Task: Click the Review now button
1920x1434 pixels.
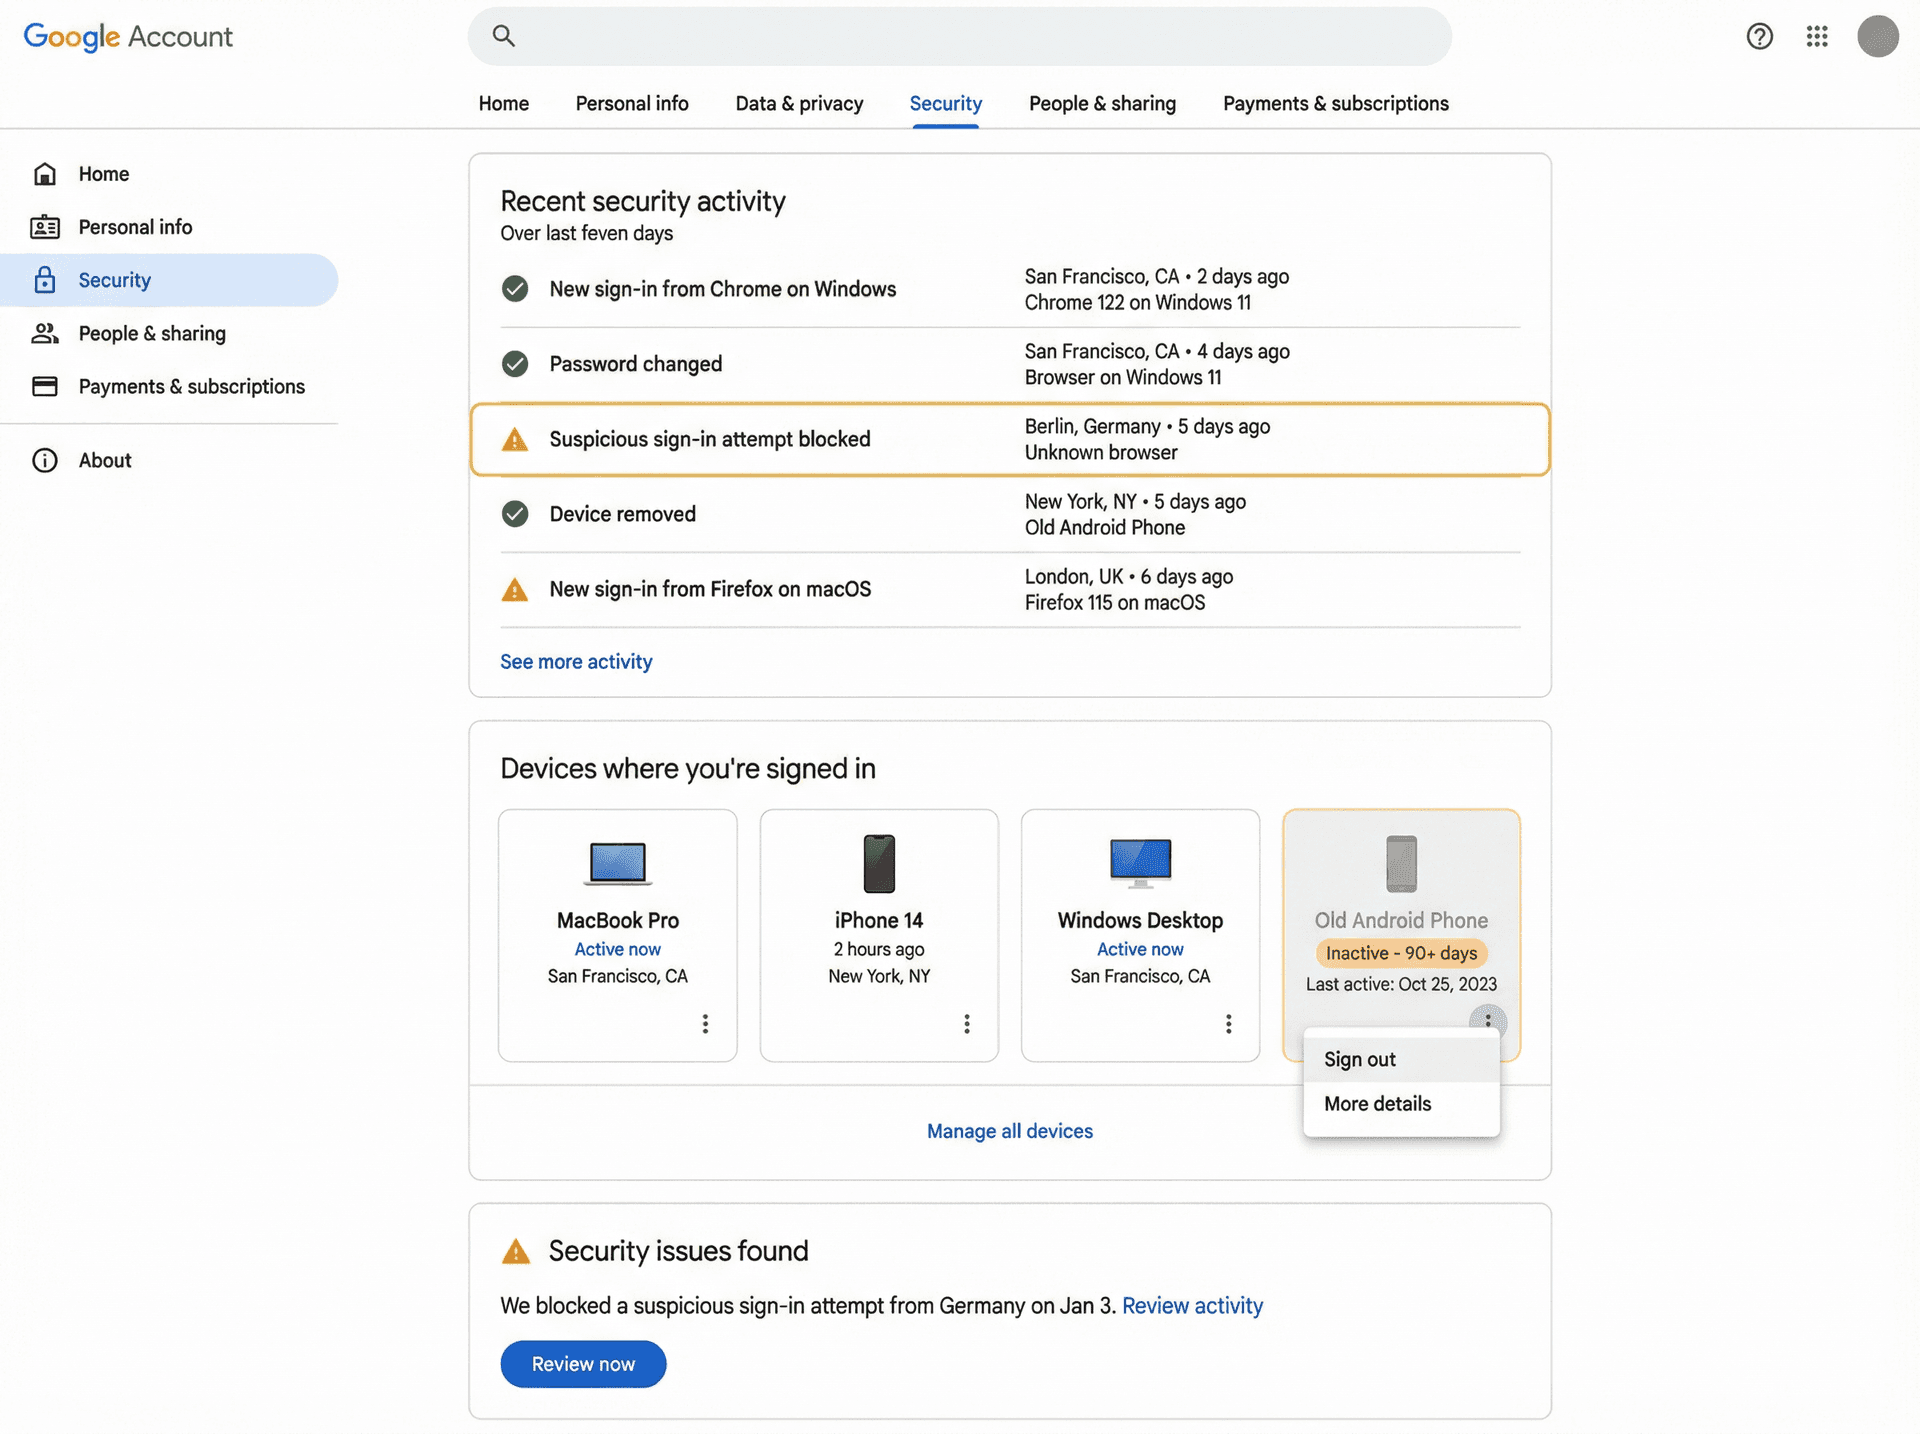Action: [x=583, y=1364]
